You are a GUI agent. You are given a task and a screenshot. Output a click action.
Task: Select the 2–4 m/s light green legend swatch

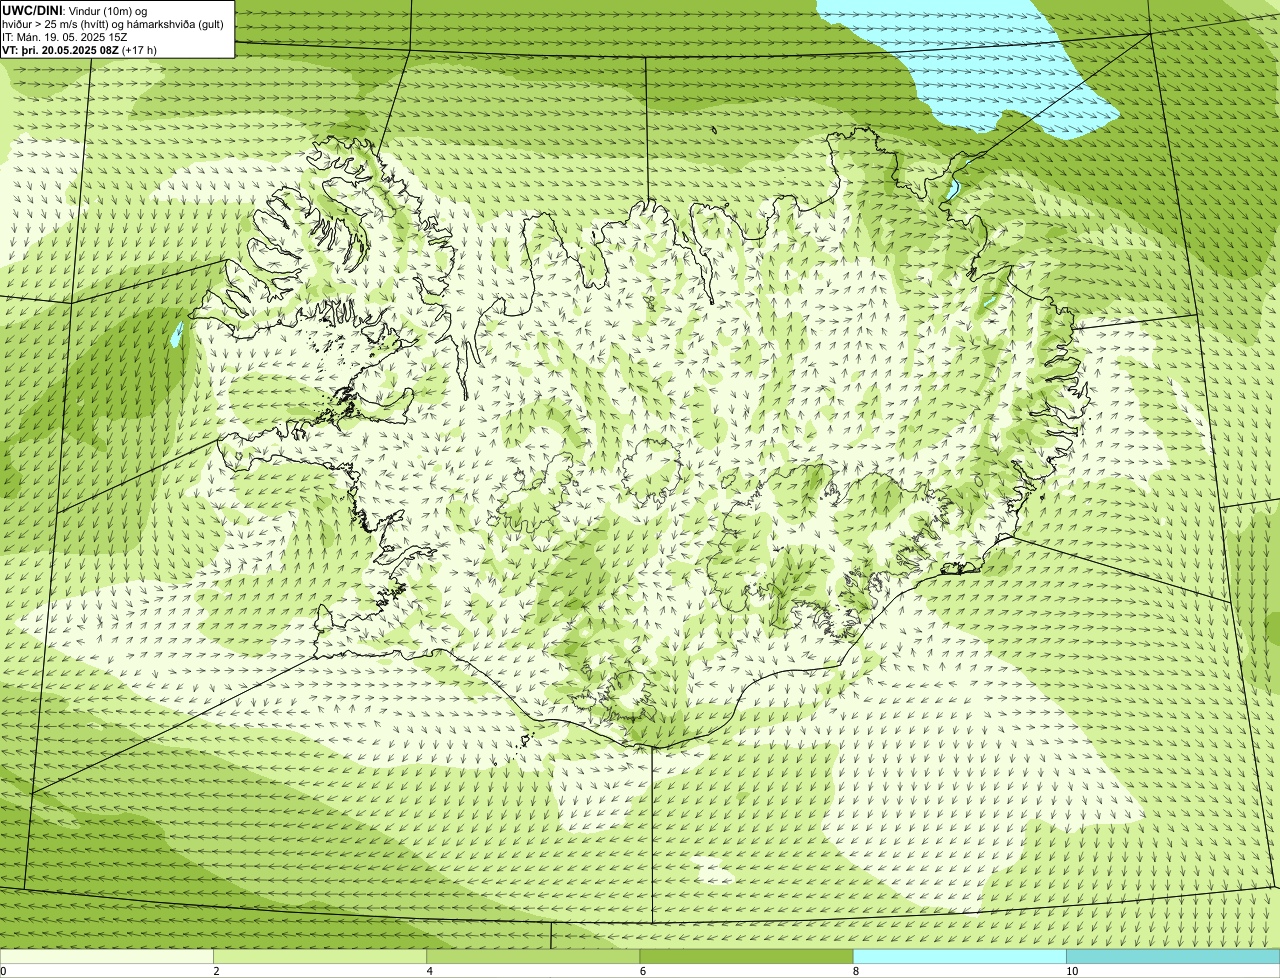(319, 957)
